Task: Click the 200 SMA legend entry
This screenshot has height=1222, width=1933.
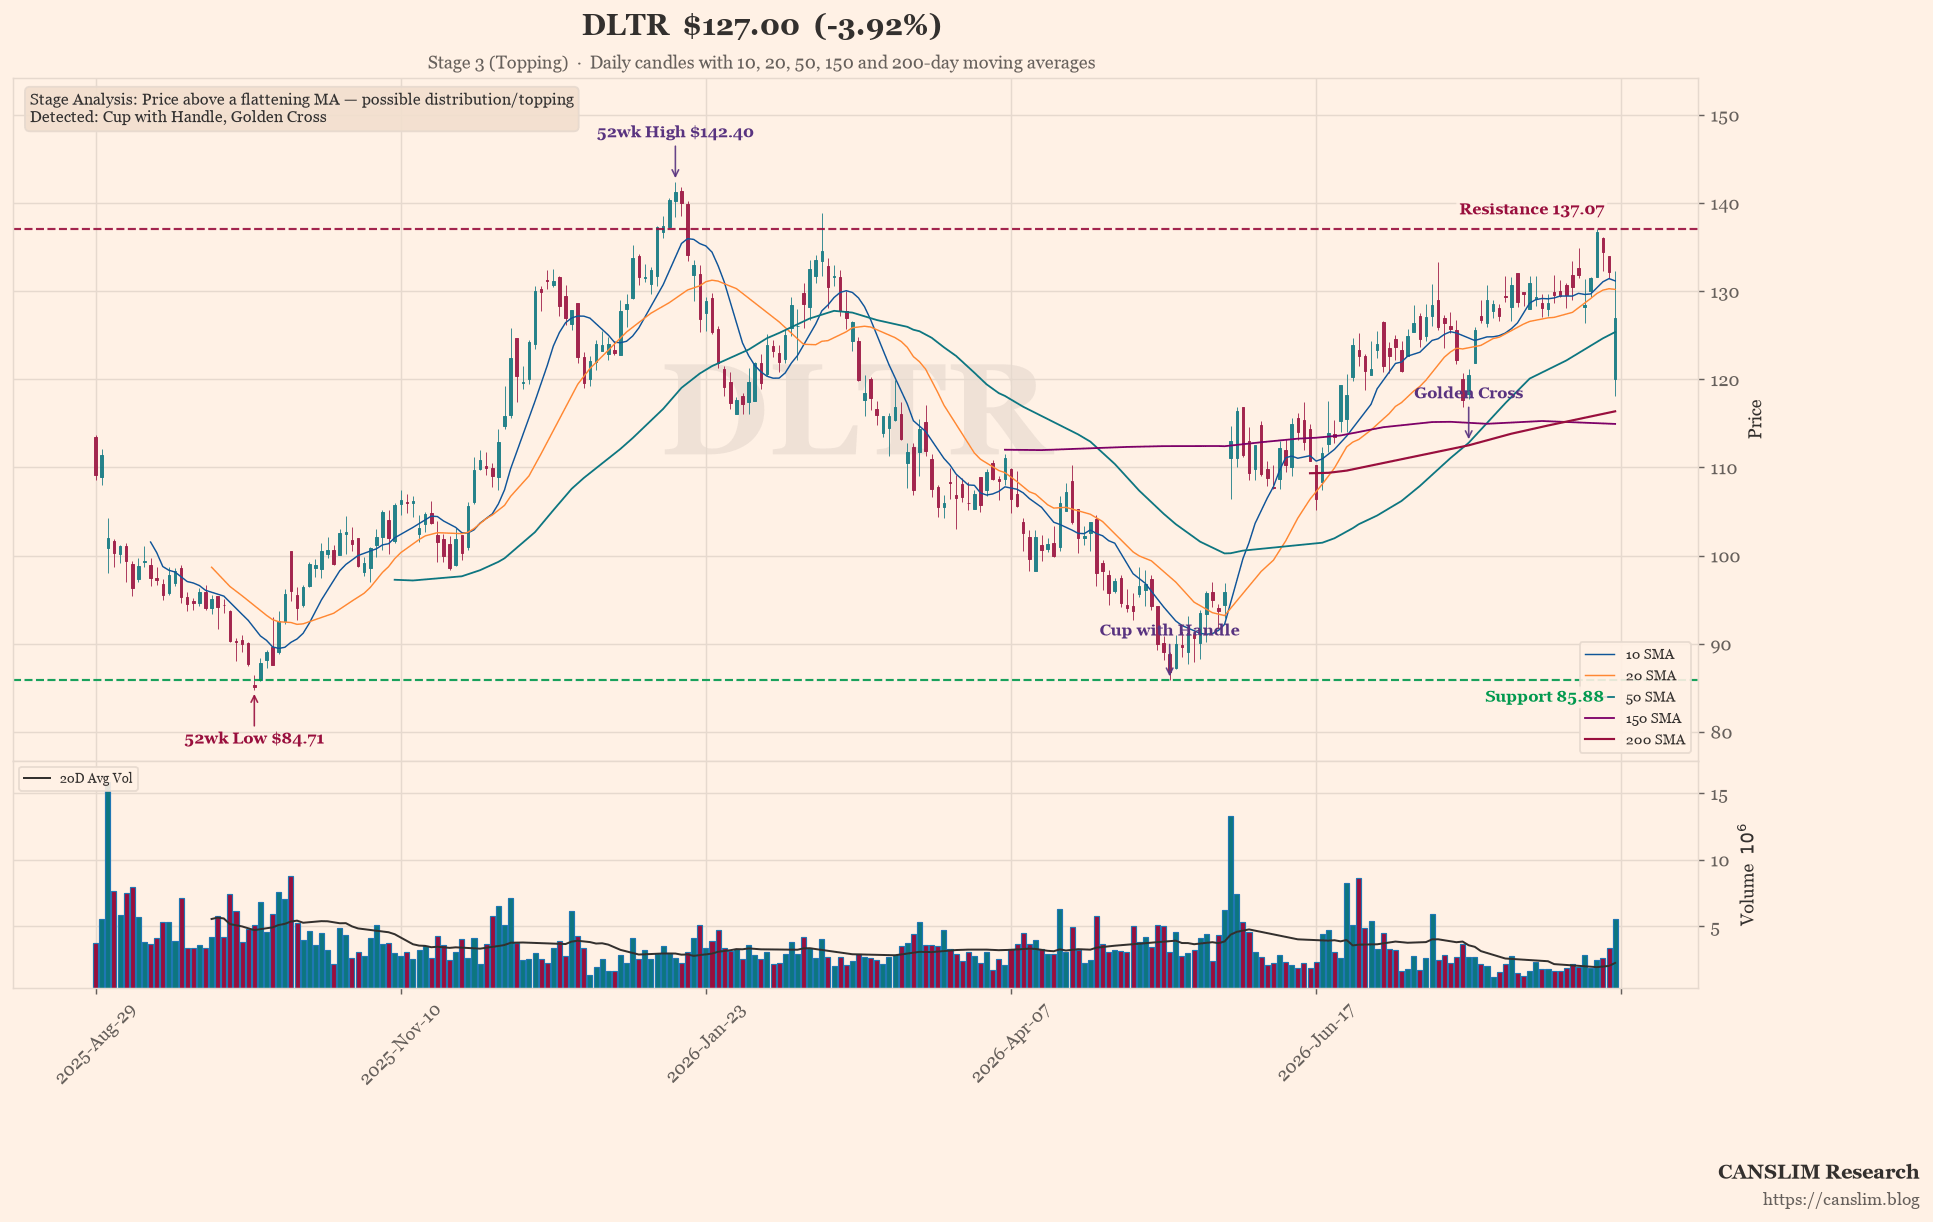Action: coord(1635,740)
